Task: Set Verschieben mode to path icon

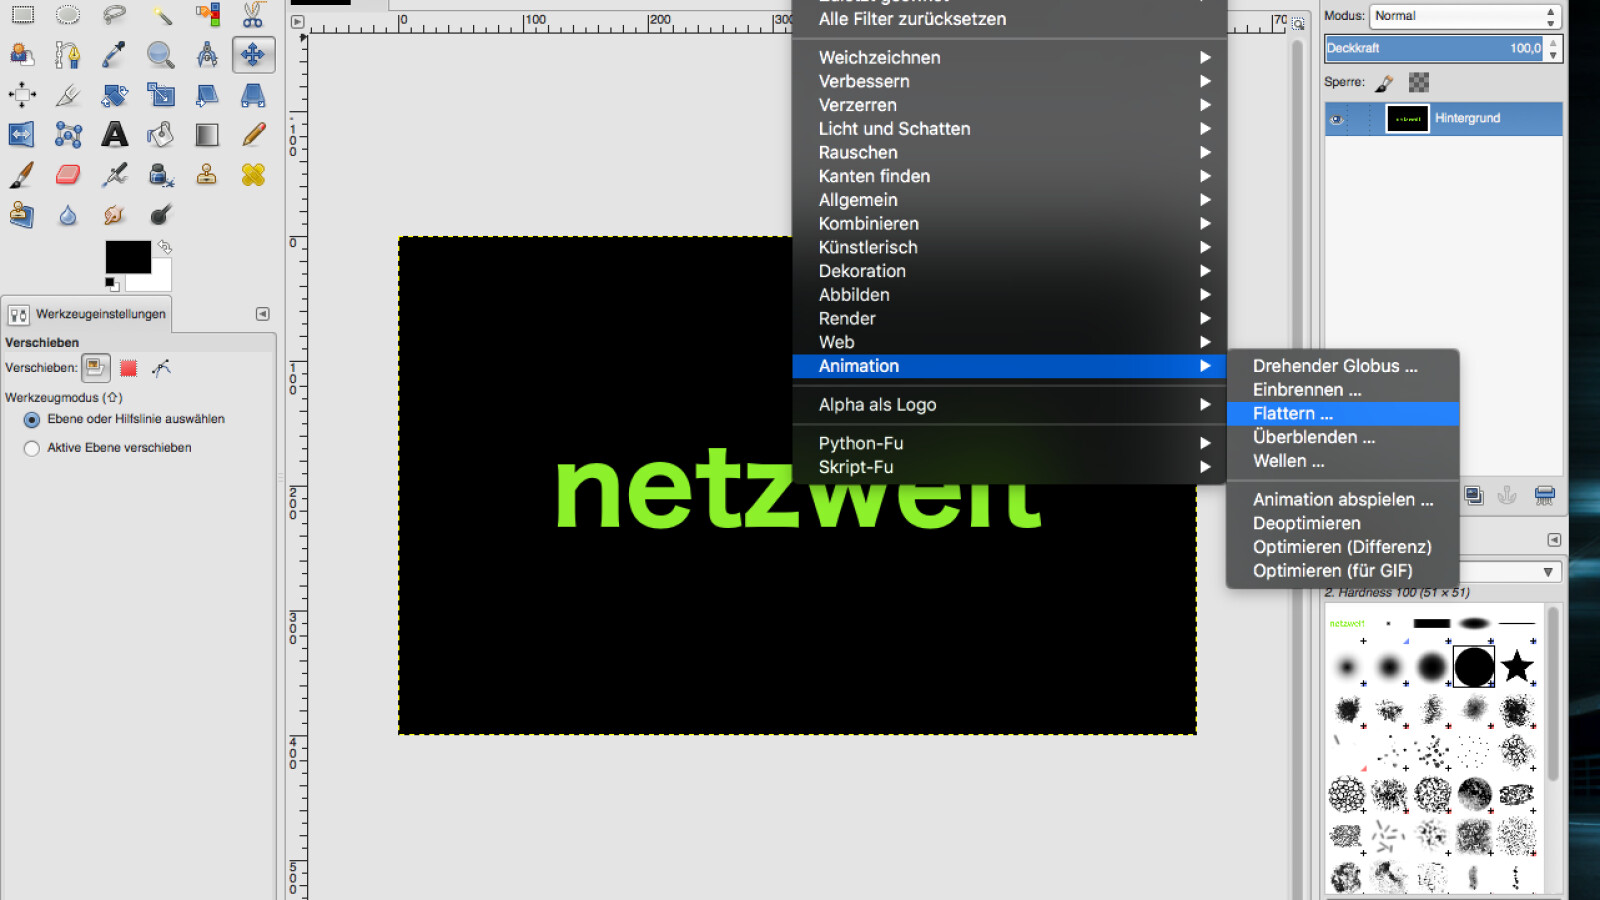Action: pos(161,368)
